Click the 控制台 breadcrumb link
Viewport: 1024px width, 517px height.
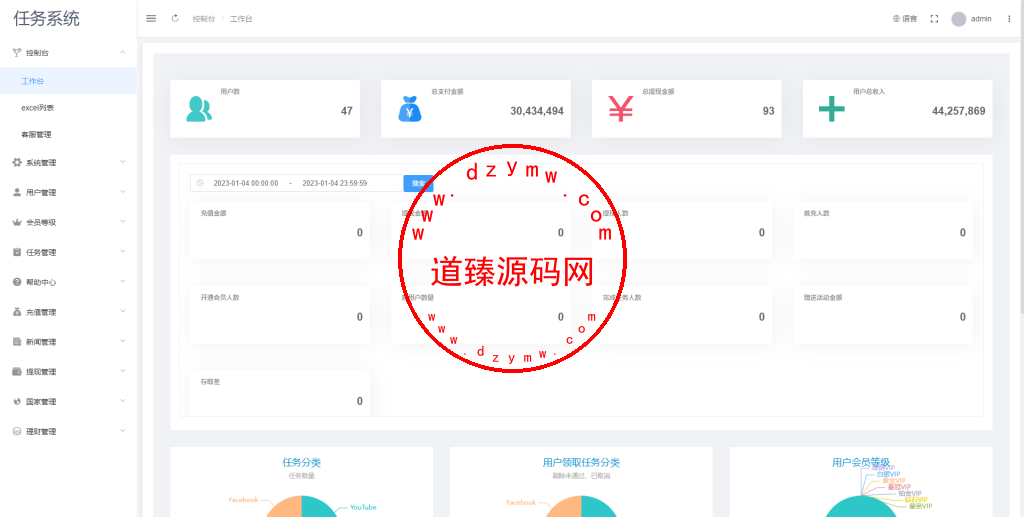click(204, 19)
